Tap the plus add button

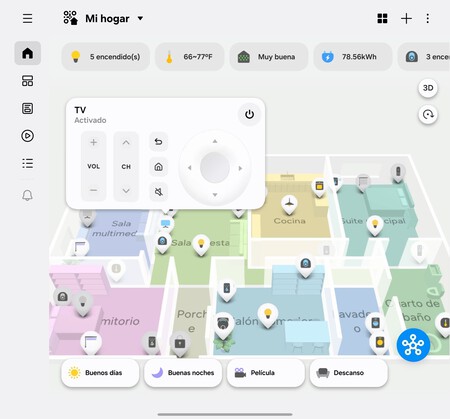click(406, 18)
